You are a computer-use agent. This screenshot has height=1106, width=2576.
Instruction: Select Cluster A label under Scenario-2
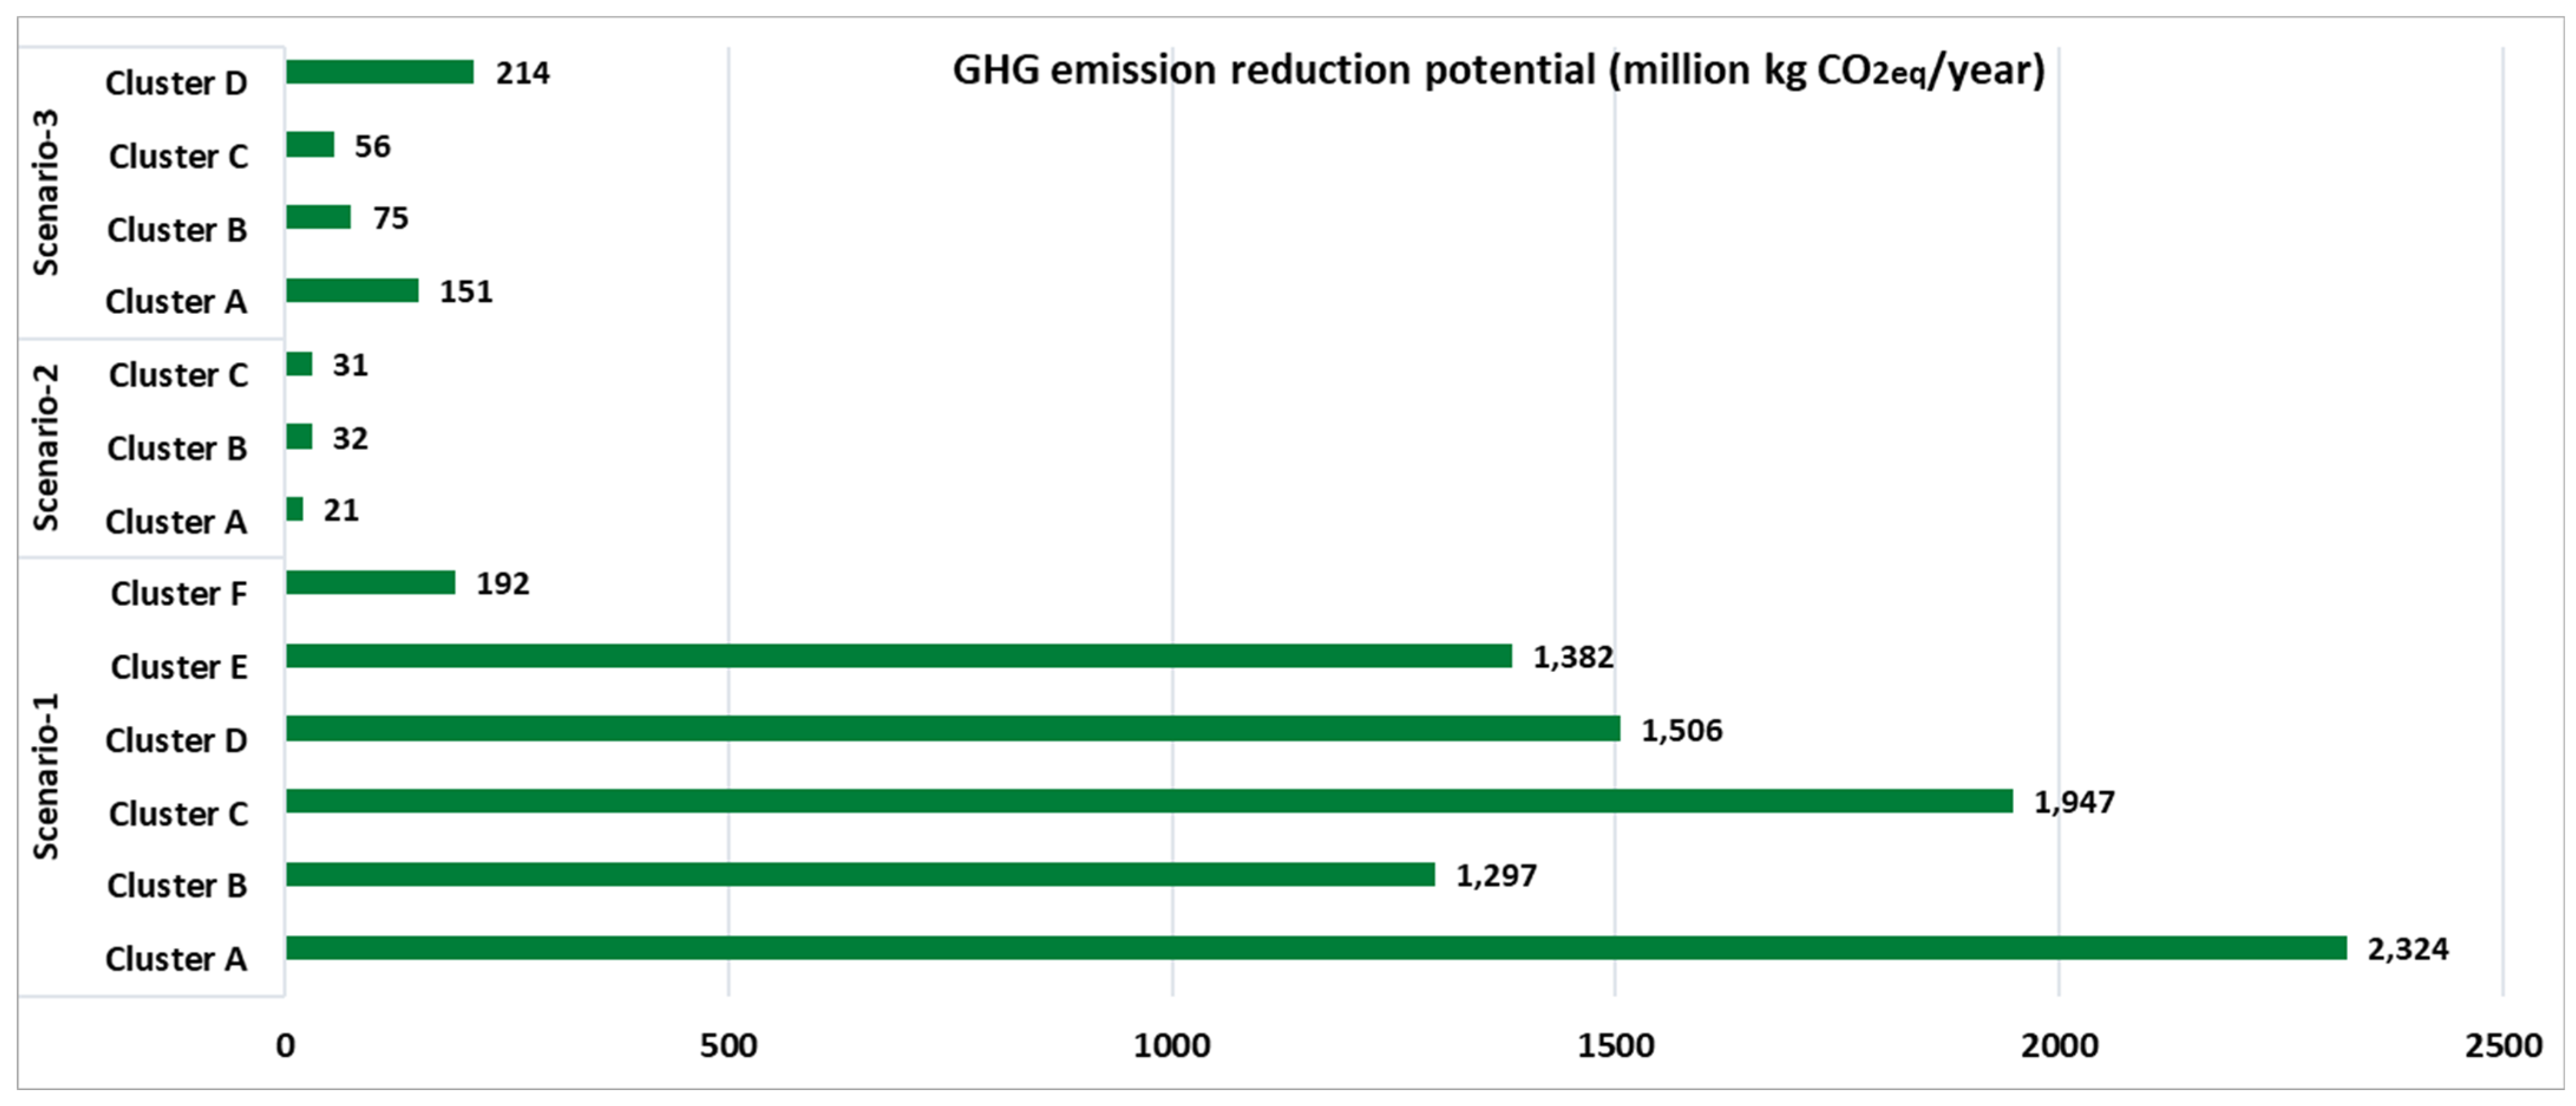coord(176,521)
